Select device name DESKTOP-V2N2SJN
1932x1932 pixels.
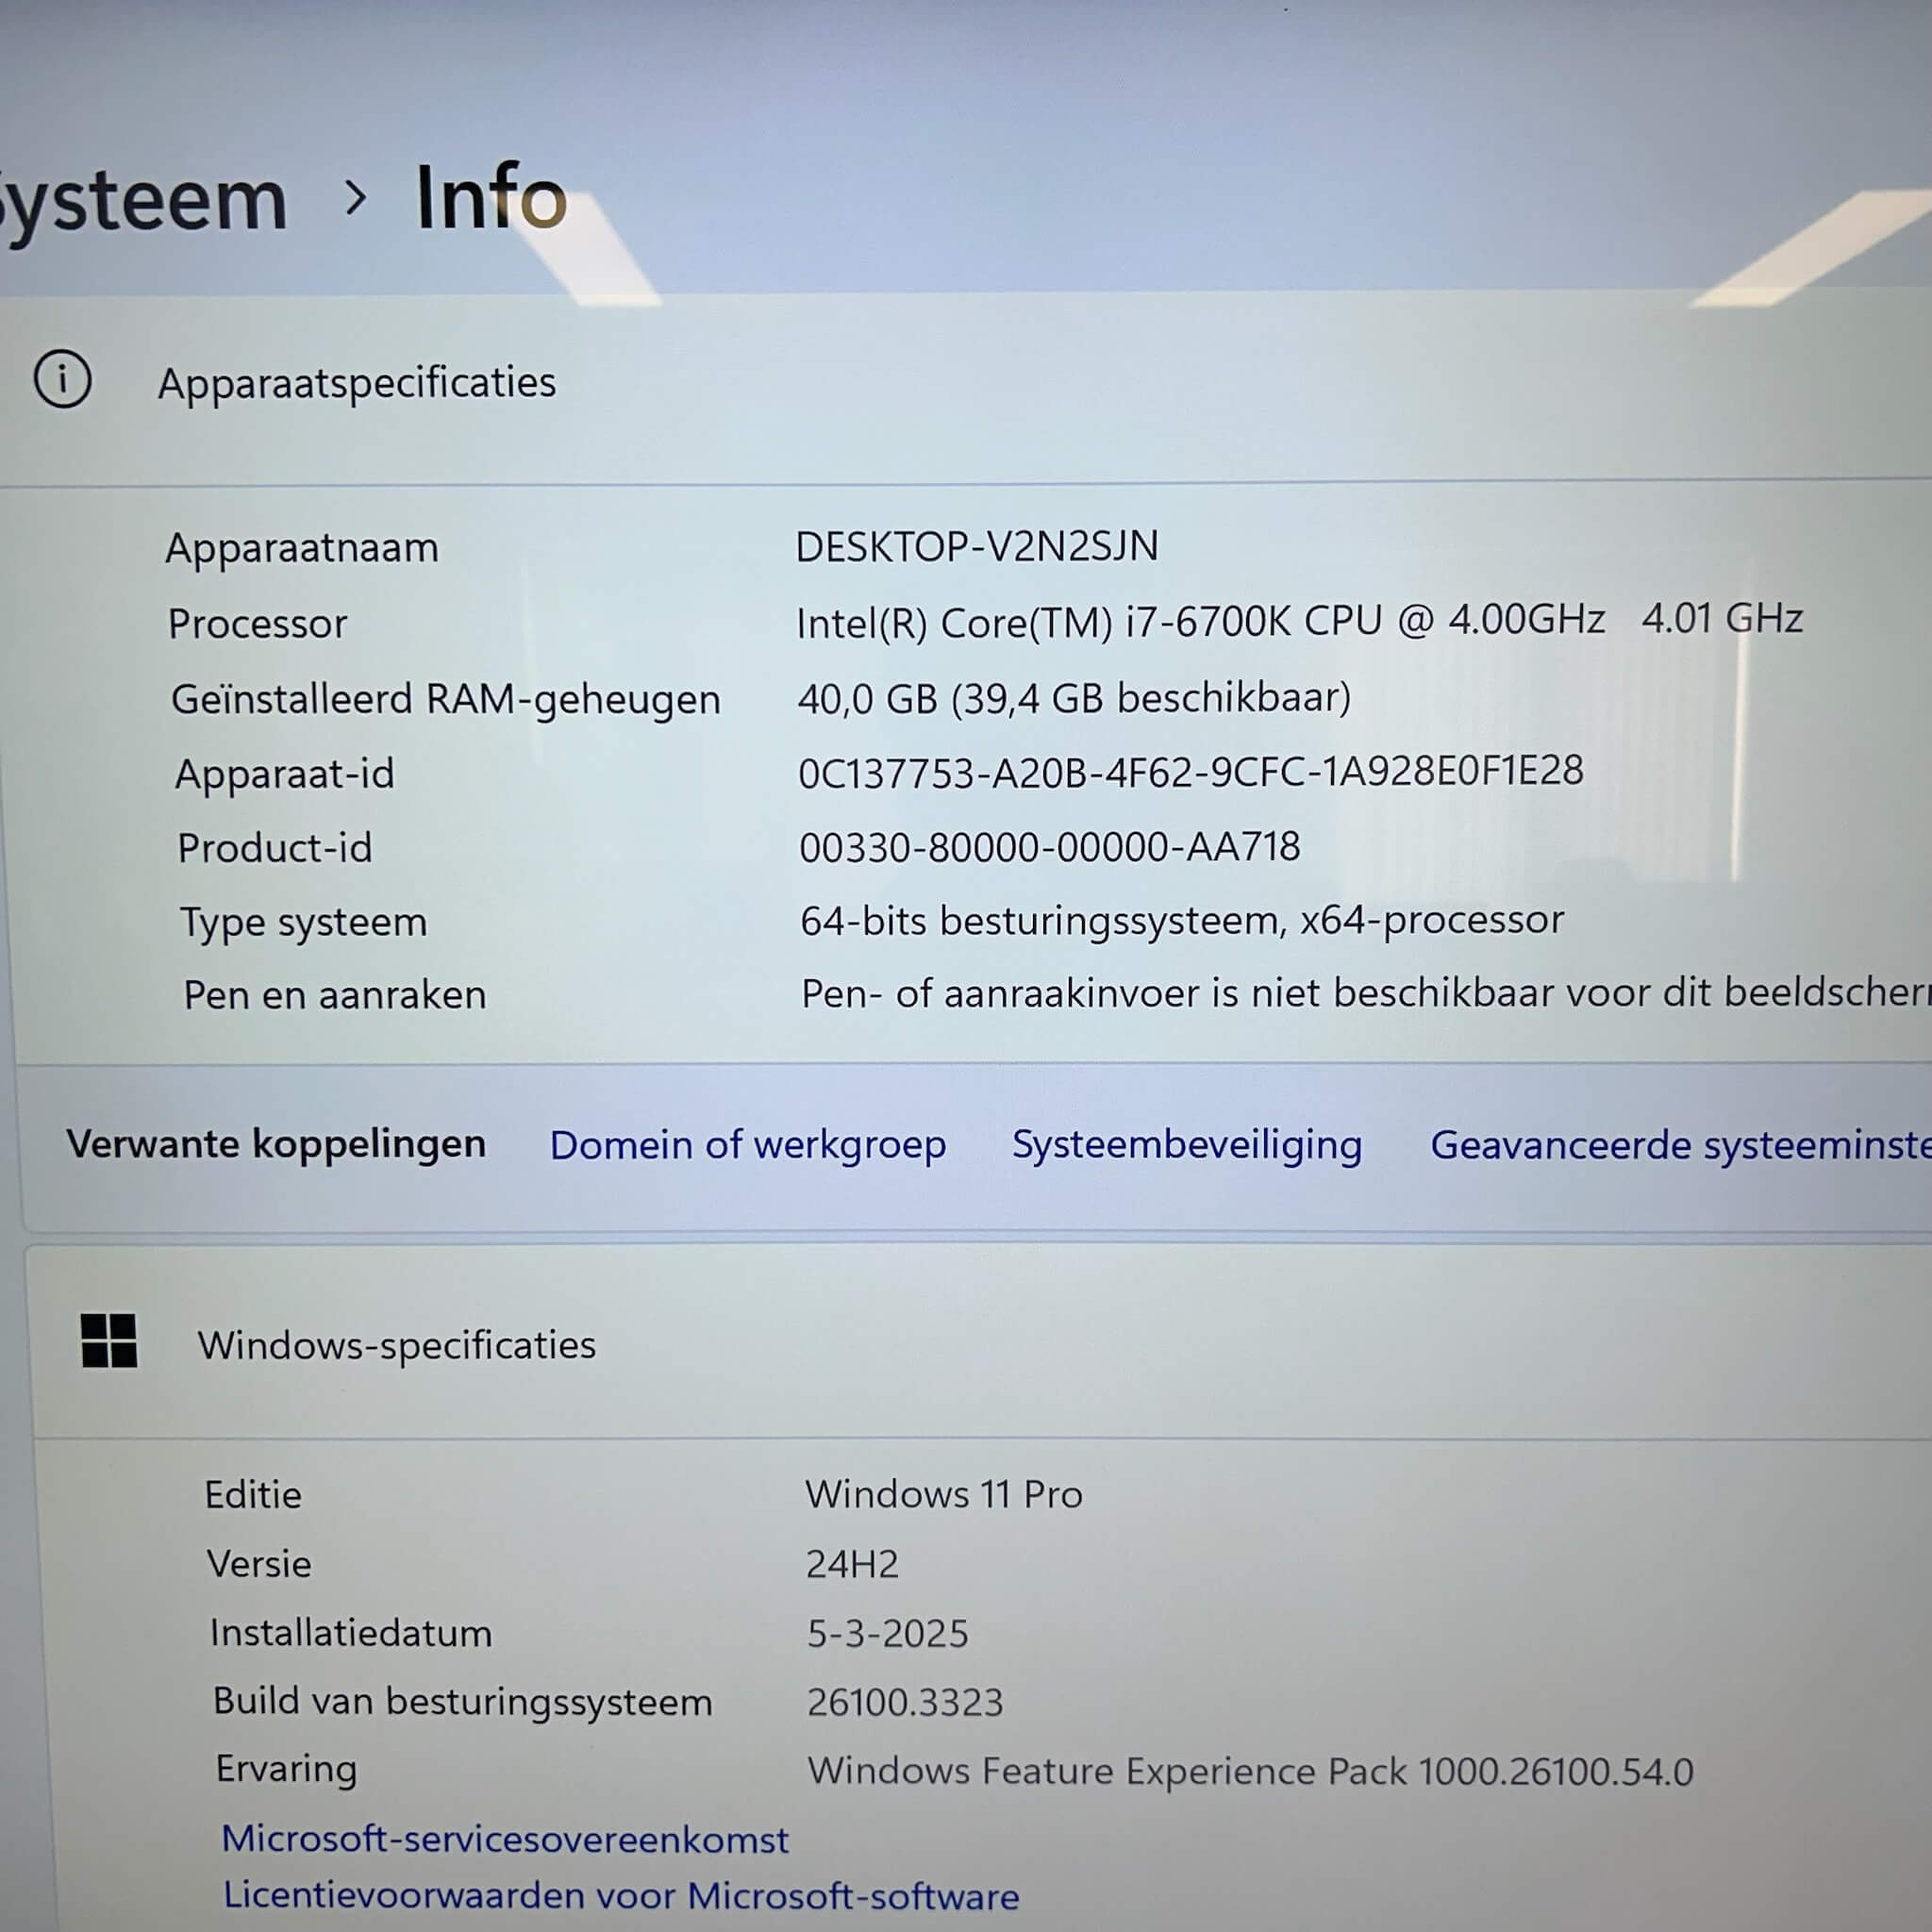tap(977, 546)
